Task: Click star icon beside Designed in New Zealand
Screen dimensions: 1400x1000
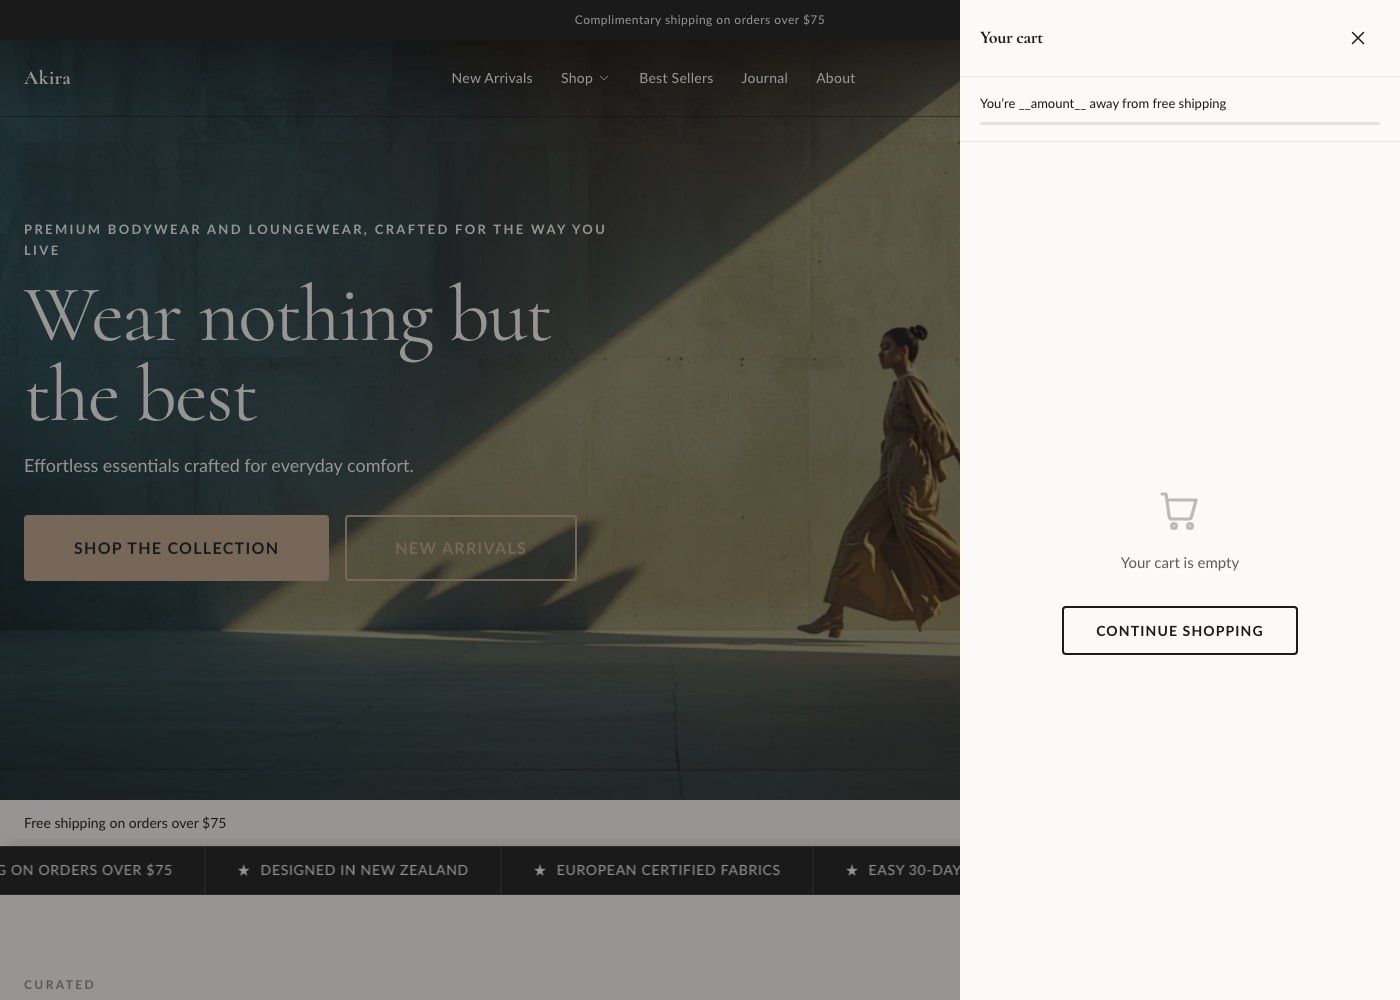Action: click(243, 871)
